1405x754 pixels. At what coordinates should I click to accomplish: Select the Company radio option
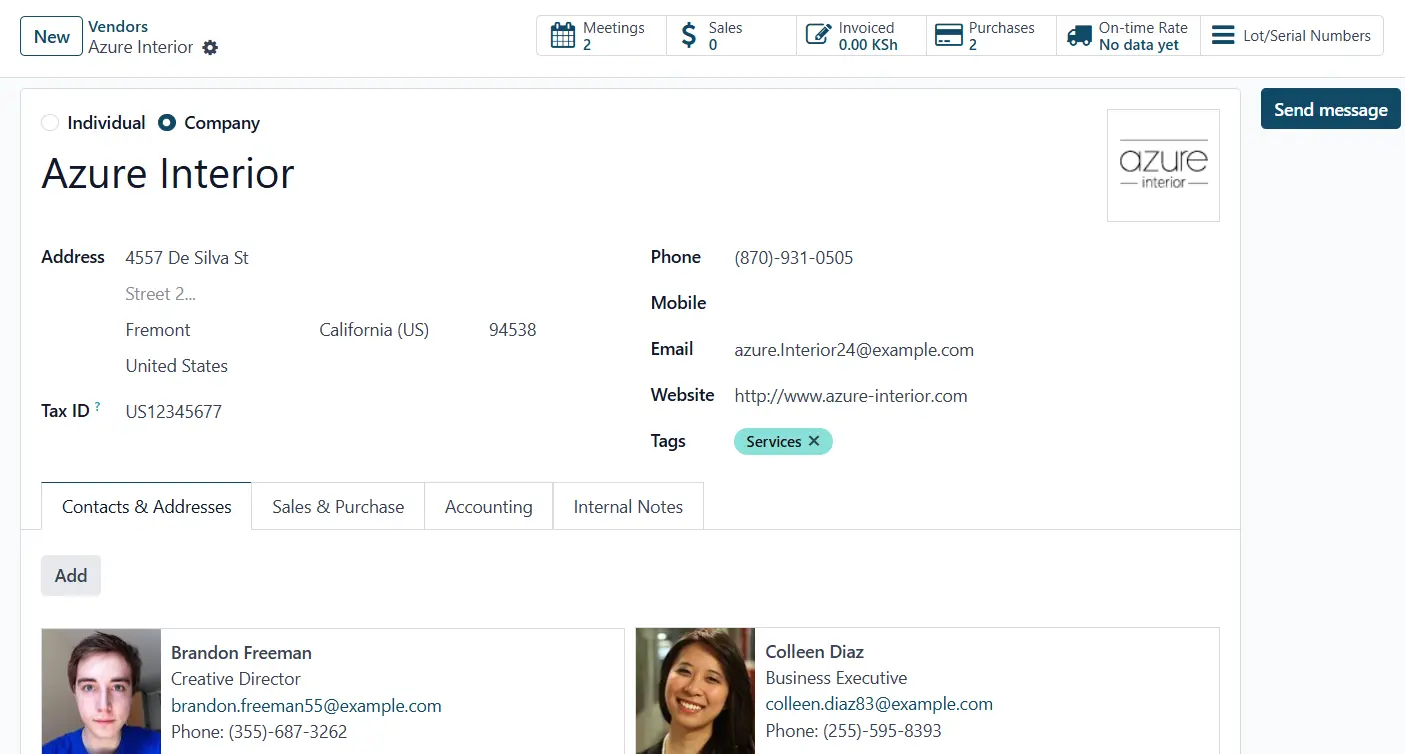tap(167, 123)
